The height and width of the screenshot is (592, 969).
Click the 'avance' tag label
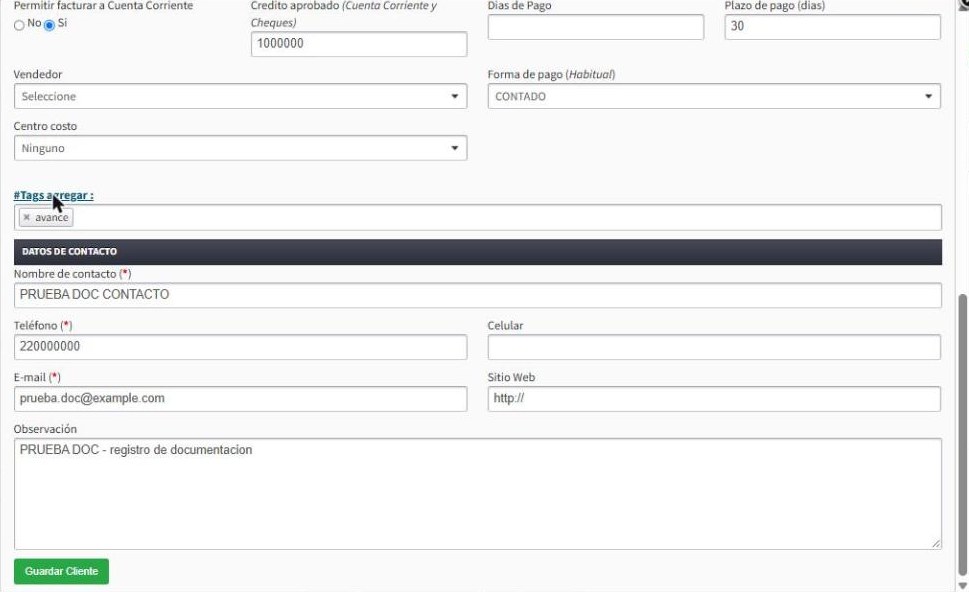[51, 218]
